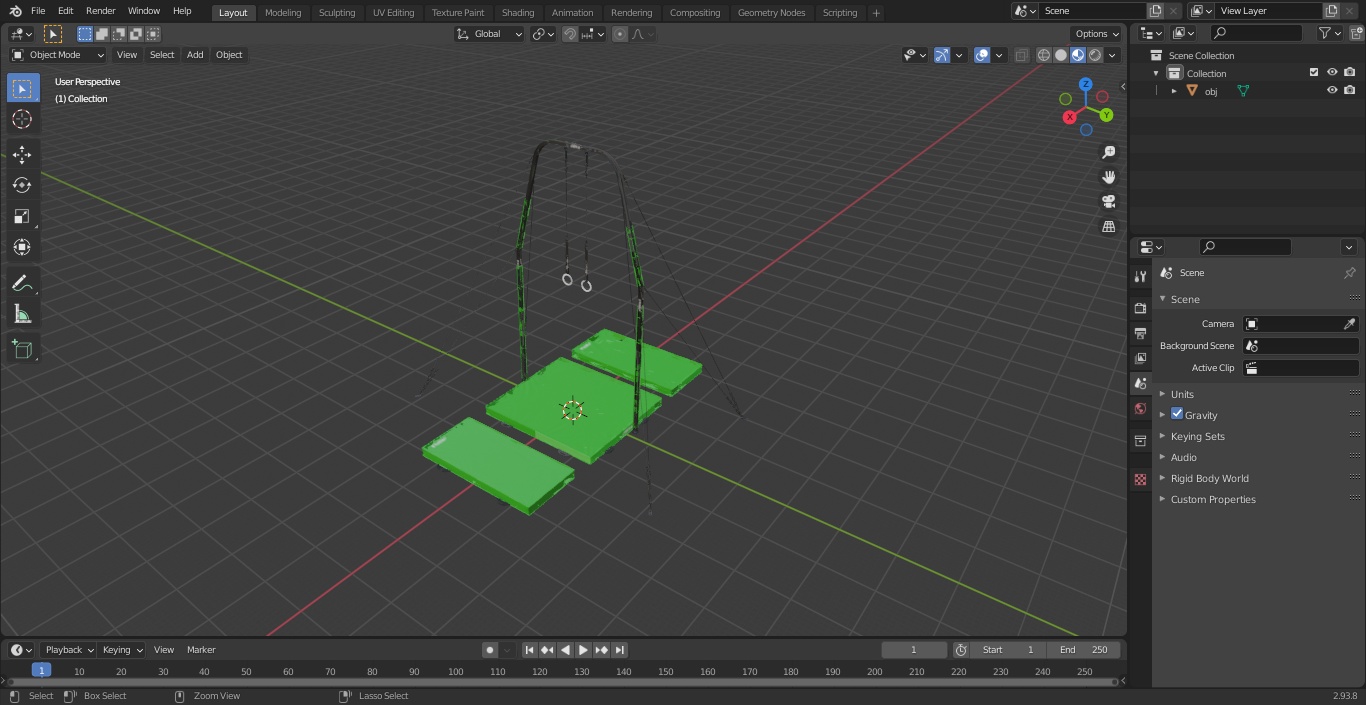Open viewport shading options dropdown
Image resolution: width=1366 pixels, height=705 pixels.
click(x=1112, y=55)
